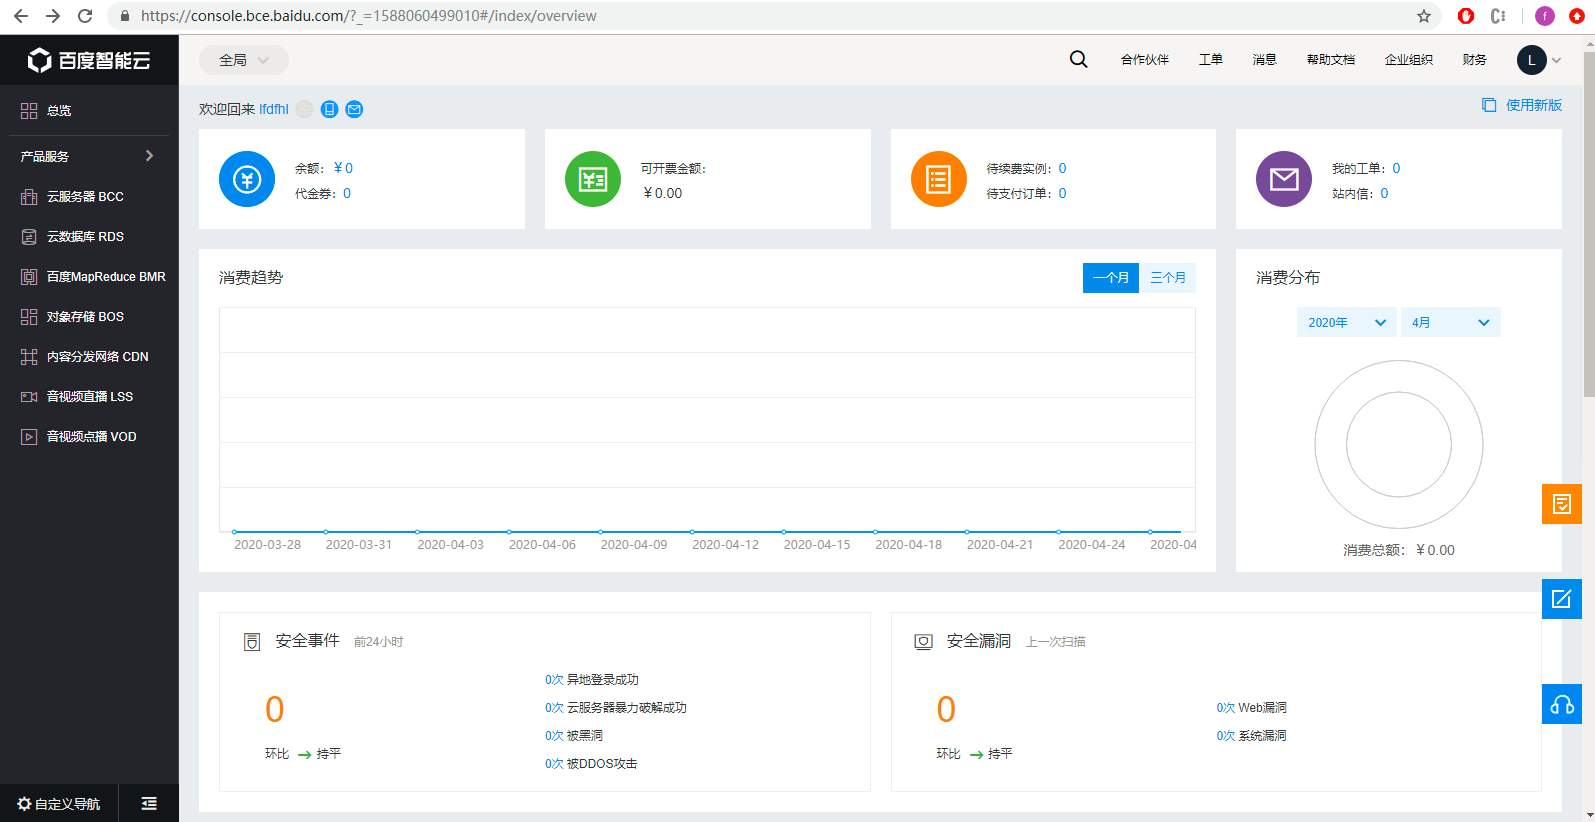1595x822 pixels.
Task: Click the browser address bar URL
Action: pyautogui.click(x=369, y=16)
